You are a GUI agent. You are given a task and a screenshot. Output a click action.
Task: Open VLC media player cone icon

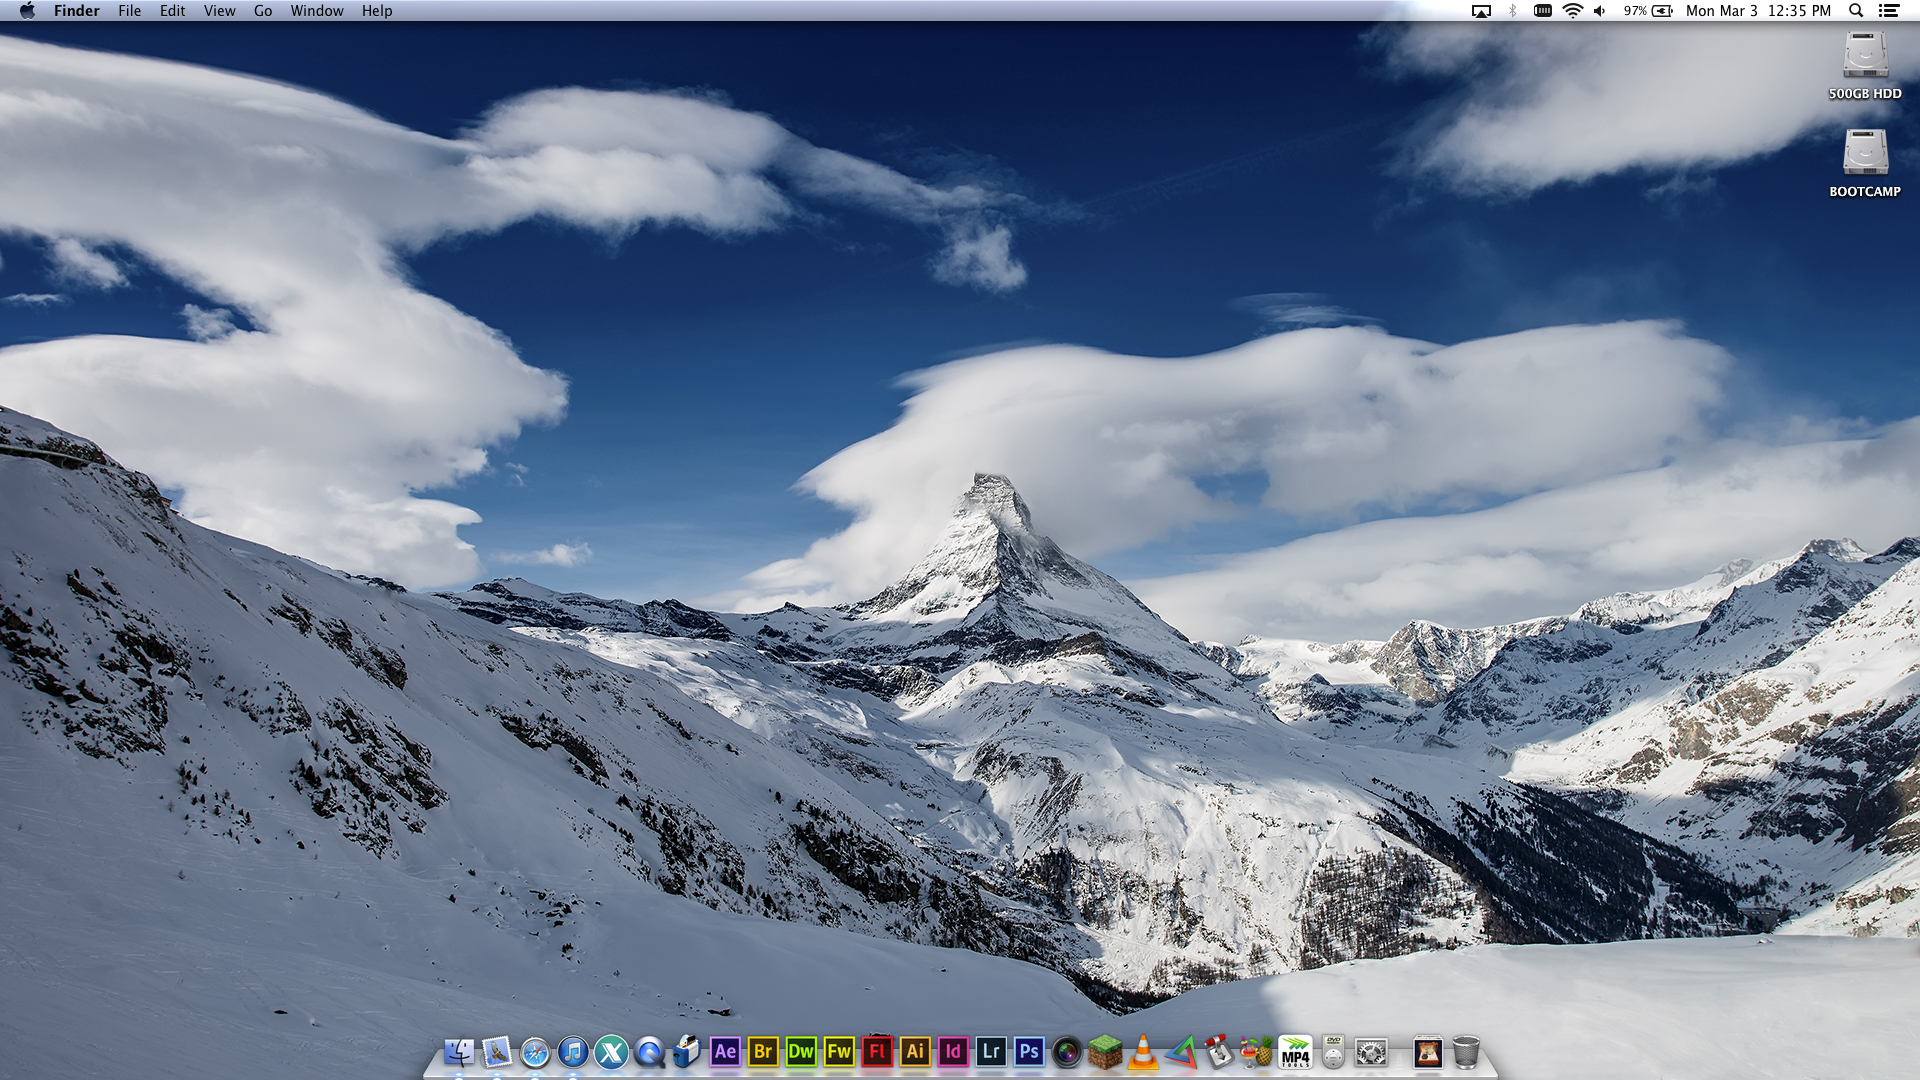coord(1143,1052)
